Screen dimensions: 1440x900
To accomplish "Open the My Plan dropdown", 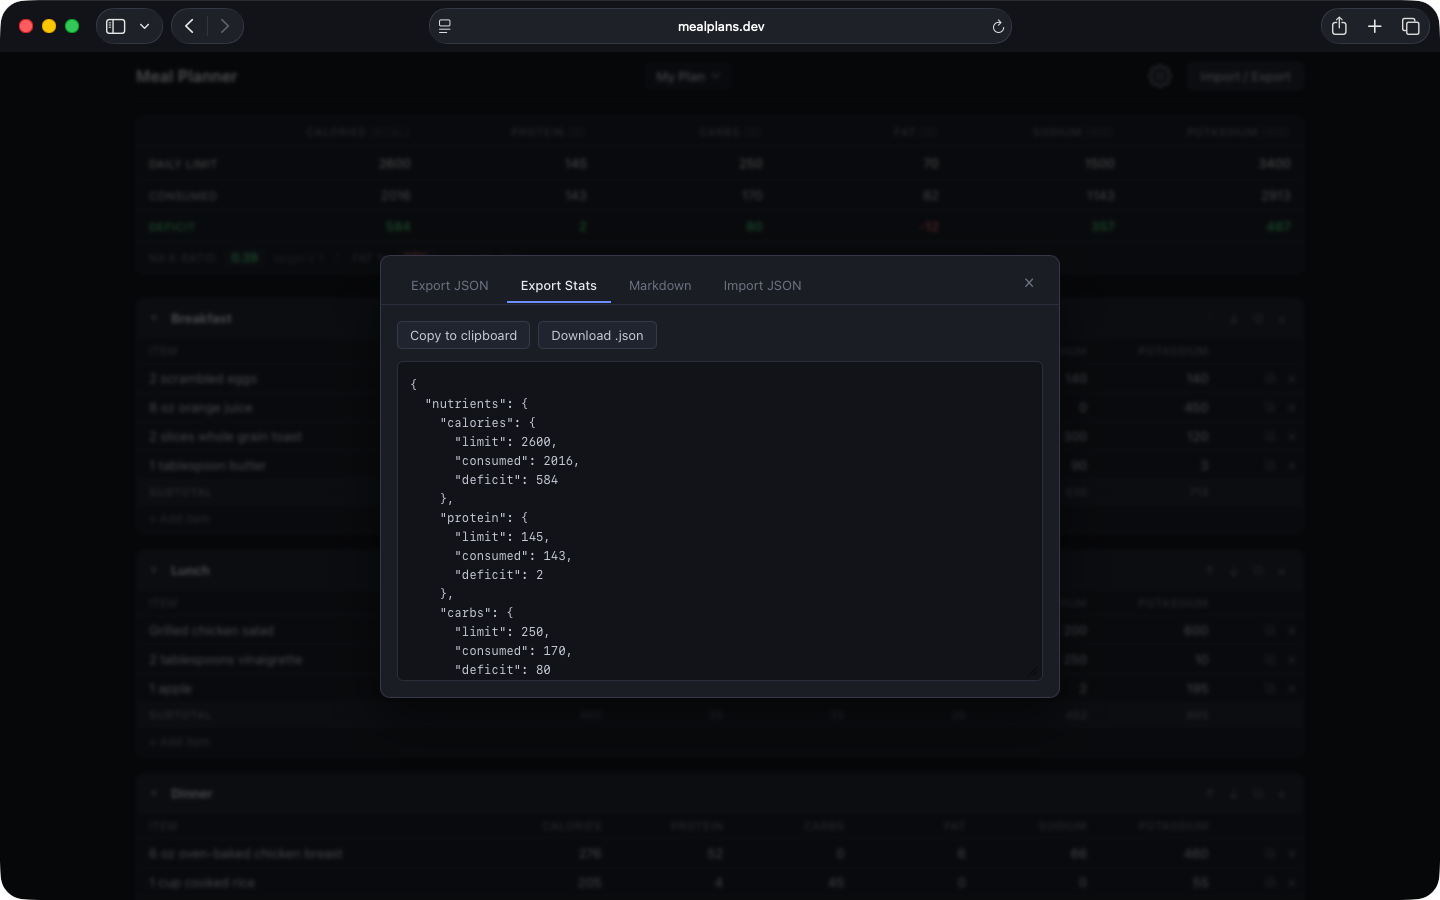I will pyautogui.click(x=688, y=76).
